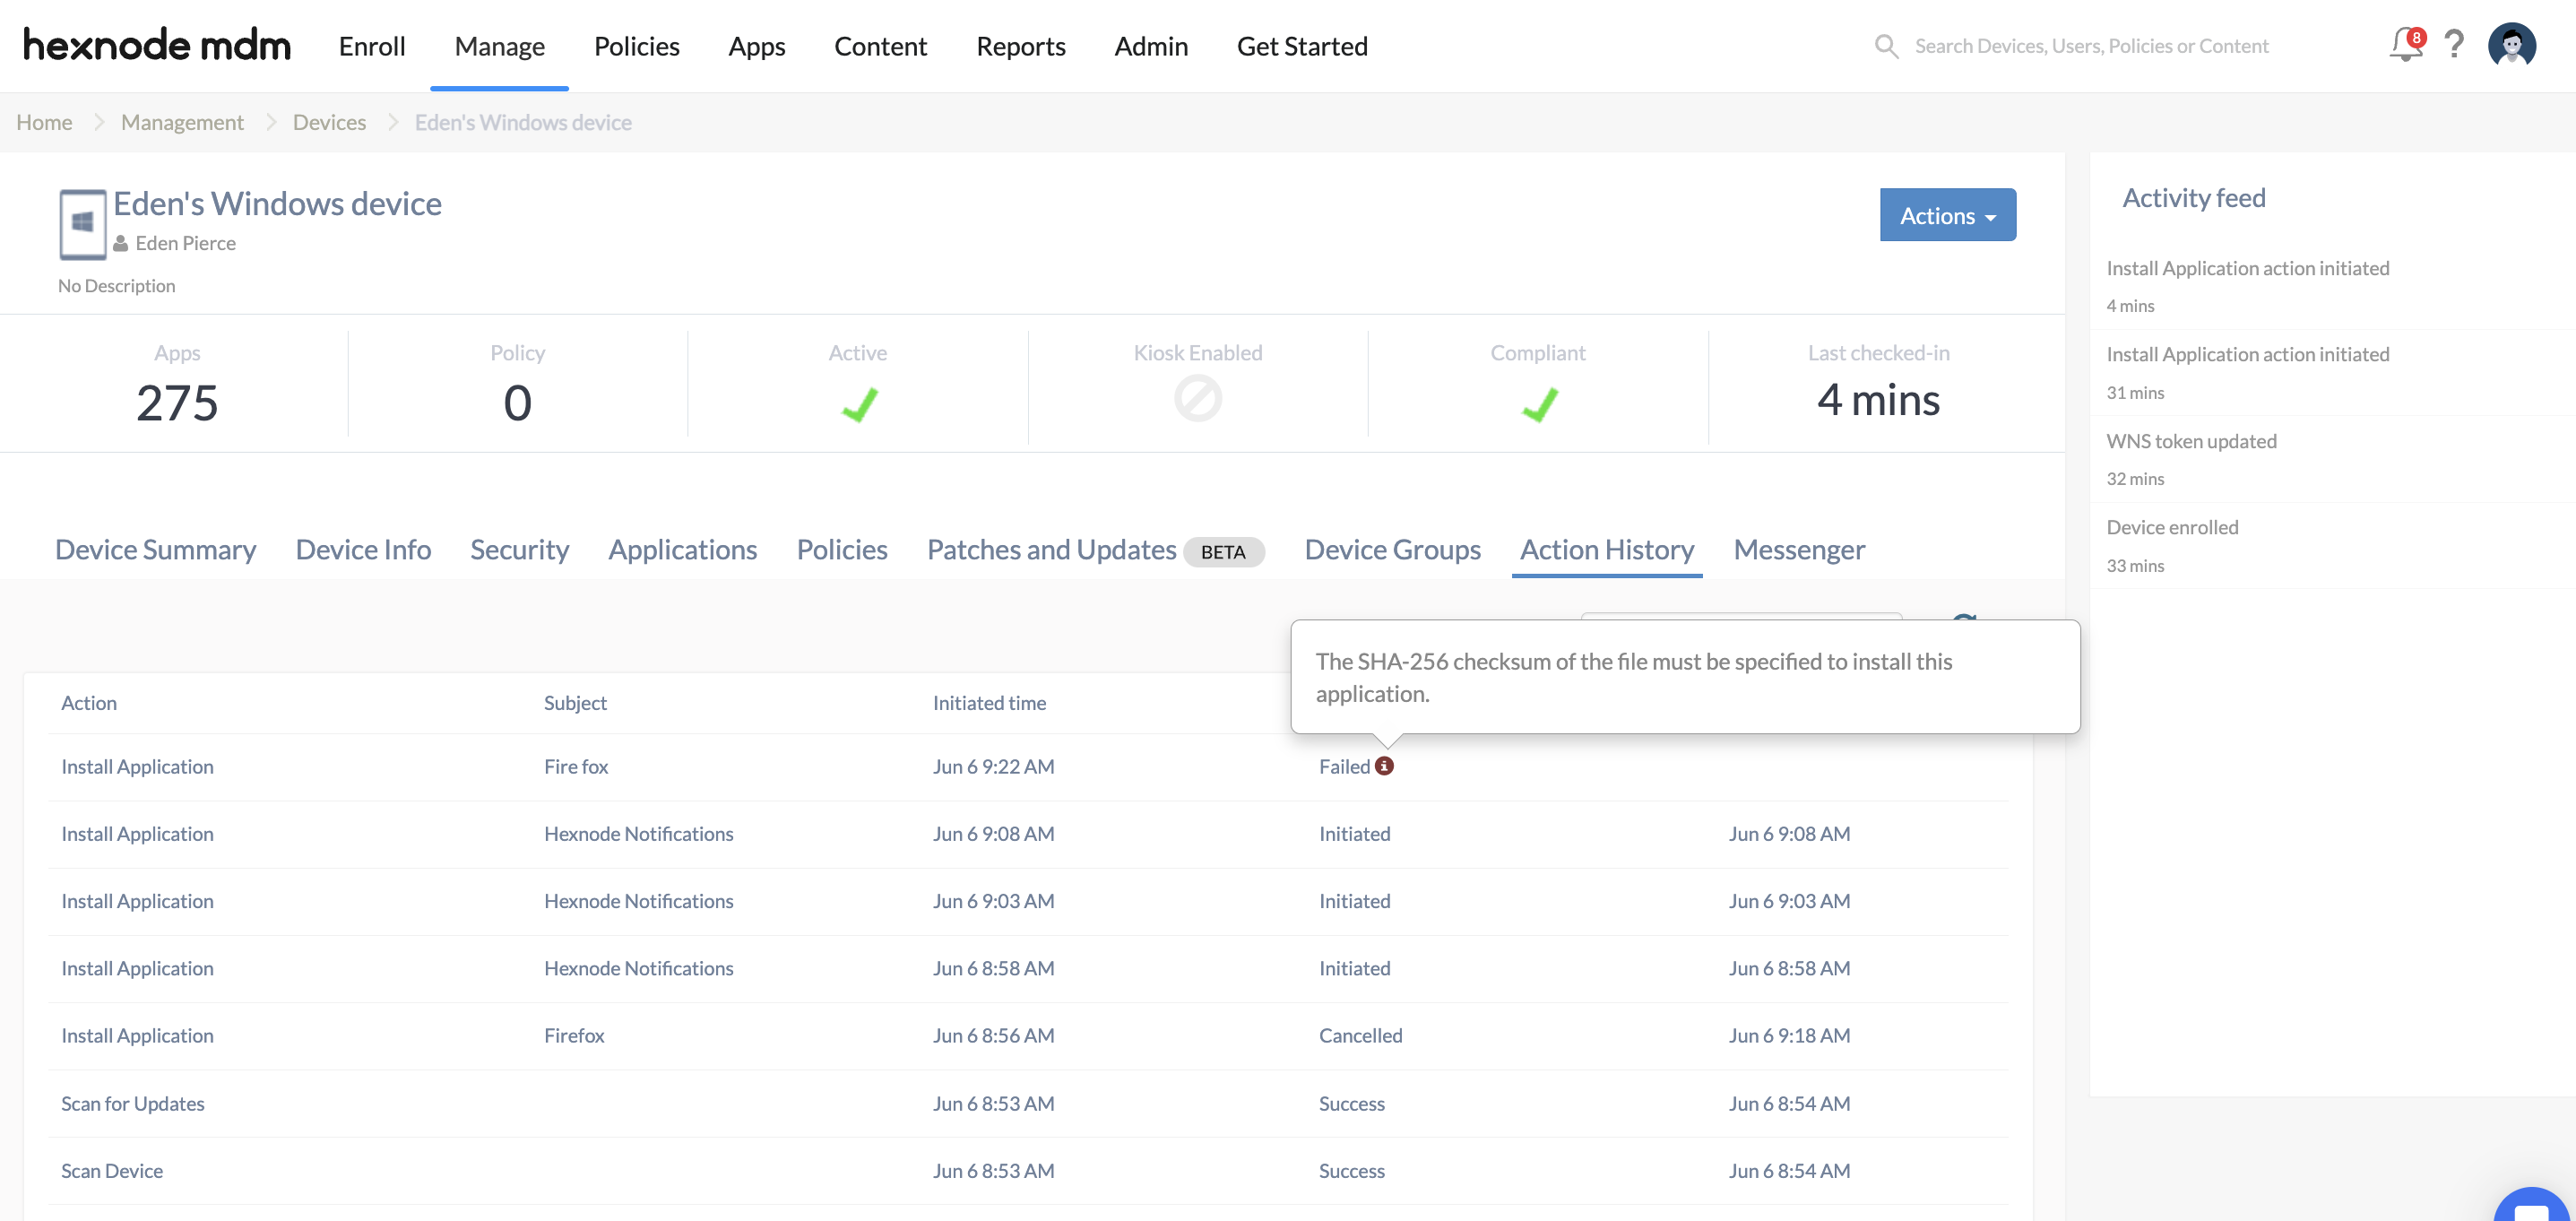The height and width of the screenshot is (1221, 2576).
Task: Click the Windows device icon
Action: click(83, 224)
